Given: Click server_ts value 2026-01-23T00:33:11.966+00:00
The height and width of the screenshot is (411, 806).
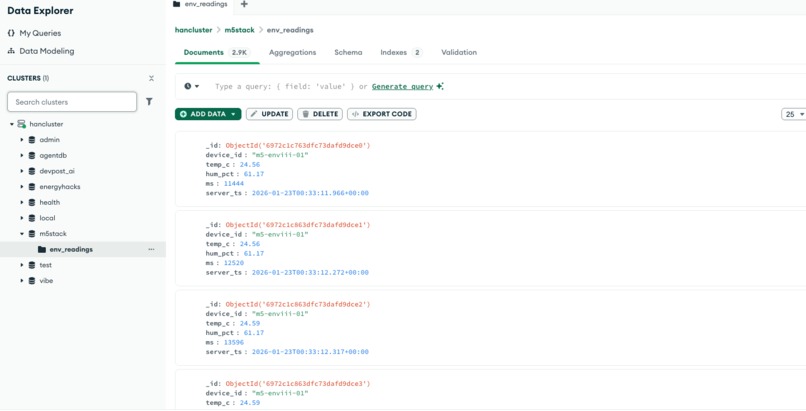Looking at the screenshot, I should click(x=310, y=193).
